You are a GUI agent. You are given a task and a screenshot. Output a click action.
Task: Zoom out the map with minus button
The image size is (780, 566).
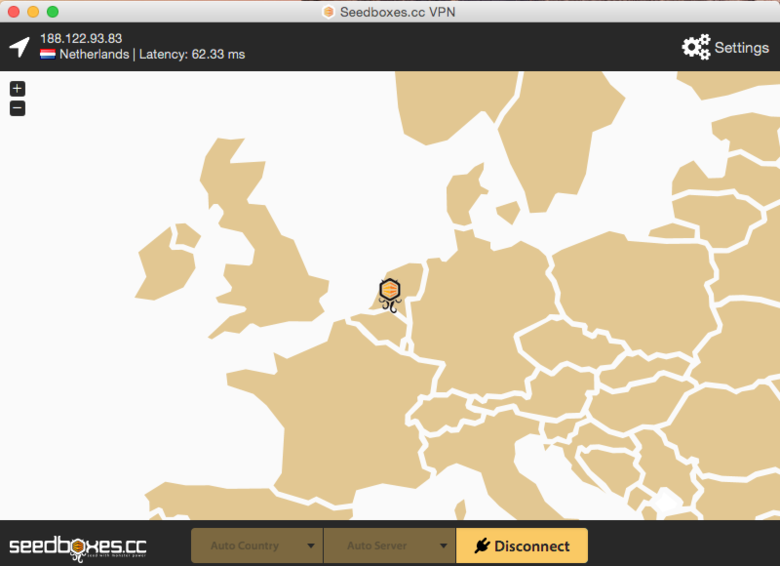[x=17, y=108]
